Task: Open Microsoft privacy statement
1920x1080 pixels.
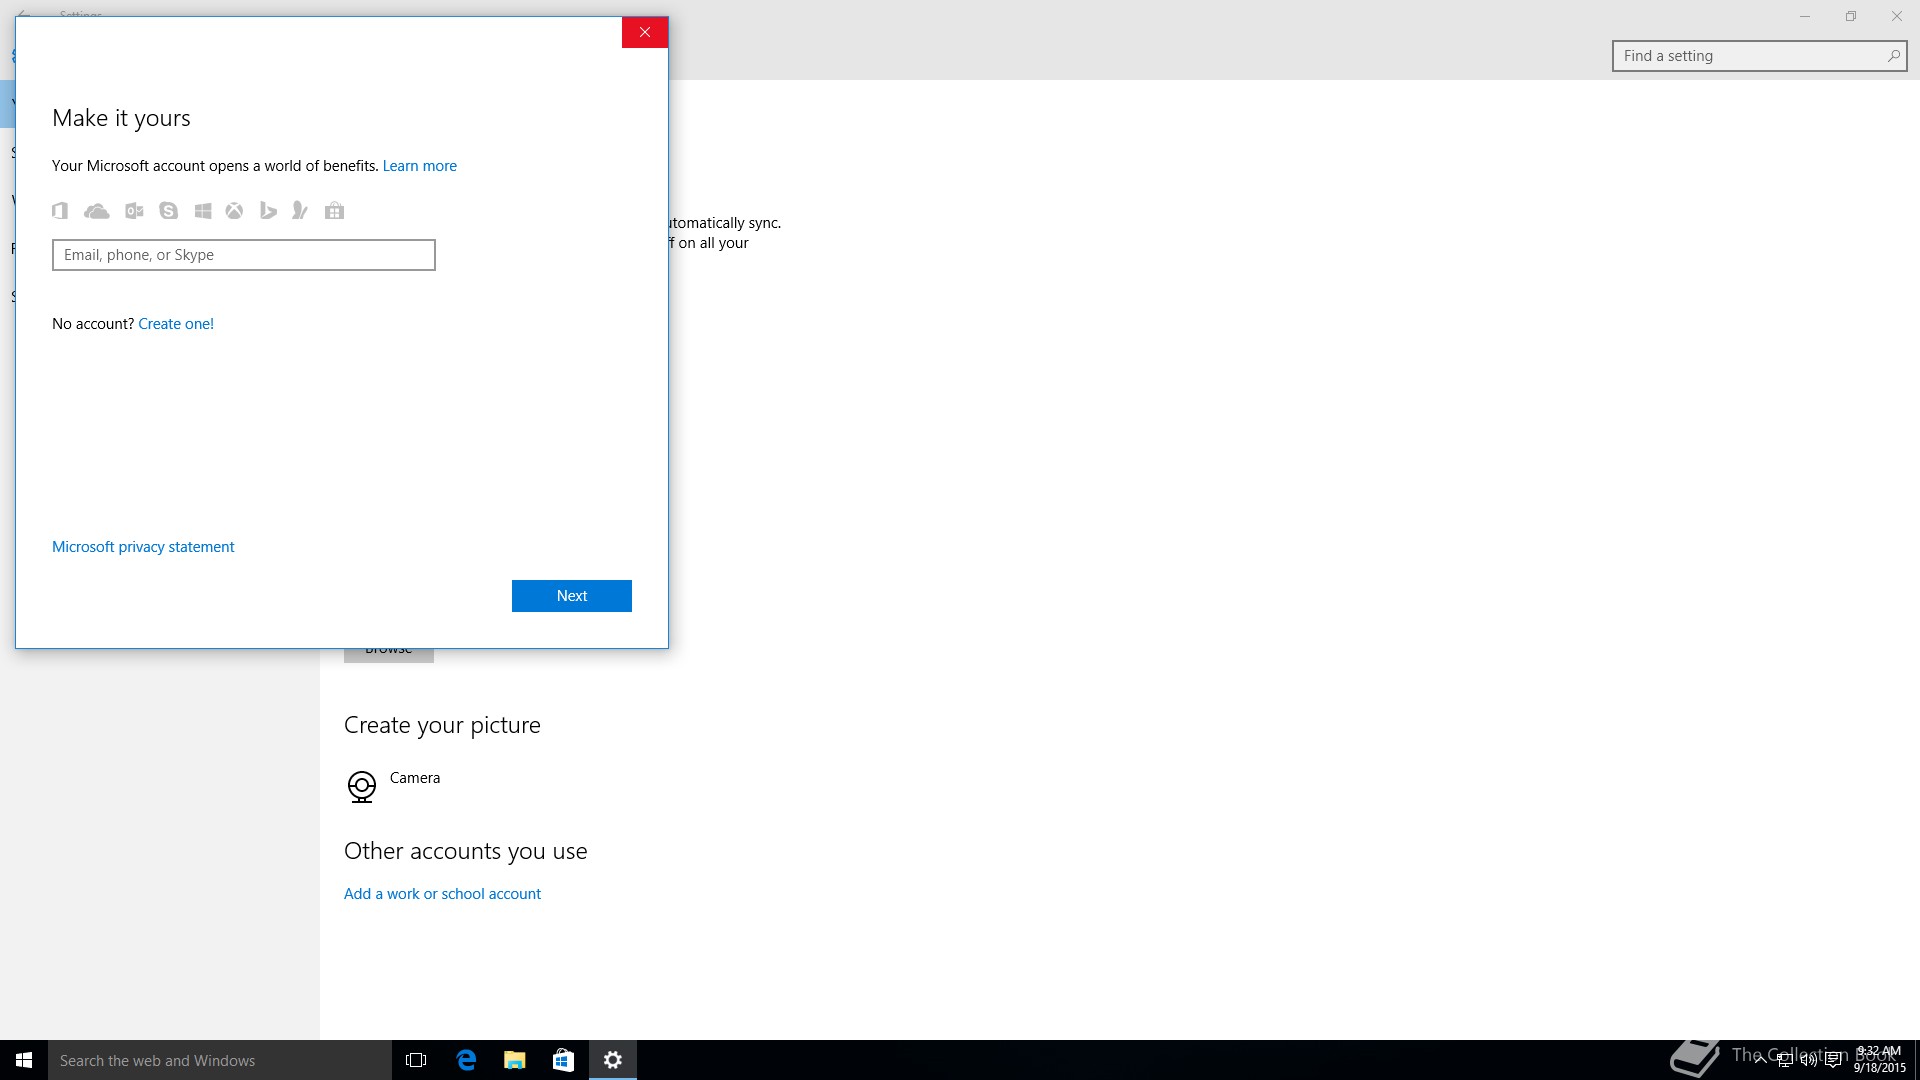Action: coord(143,547)
